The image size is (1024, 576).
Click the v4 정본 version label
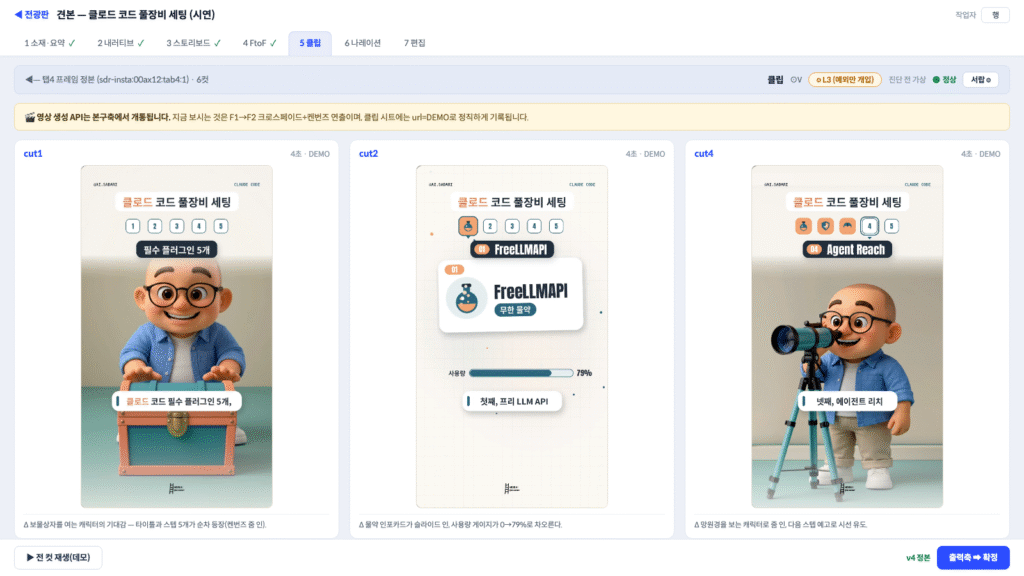tap(918, 558)
